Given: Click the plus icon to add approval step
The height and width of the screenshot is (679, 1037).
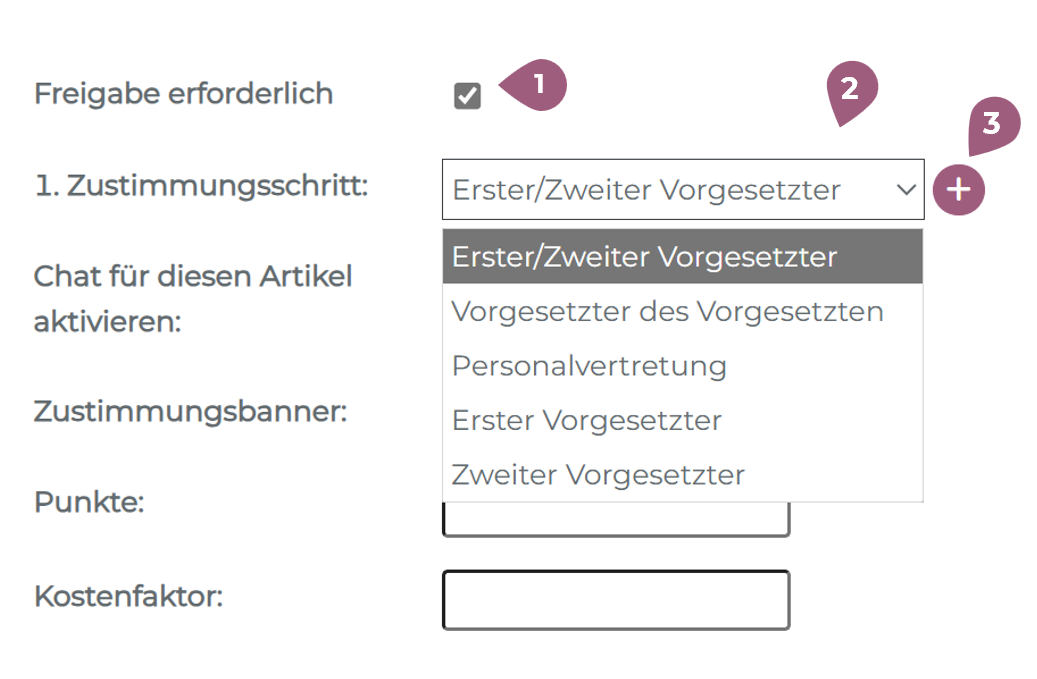Looking at the screenshot, I should [x=958, y=190].
